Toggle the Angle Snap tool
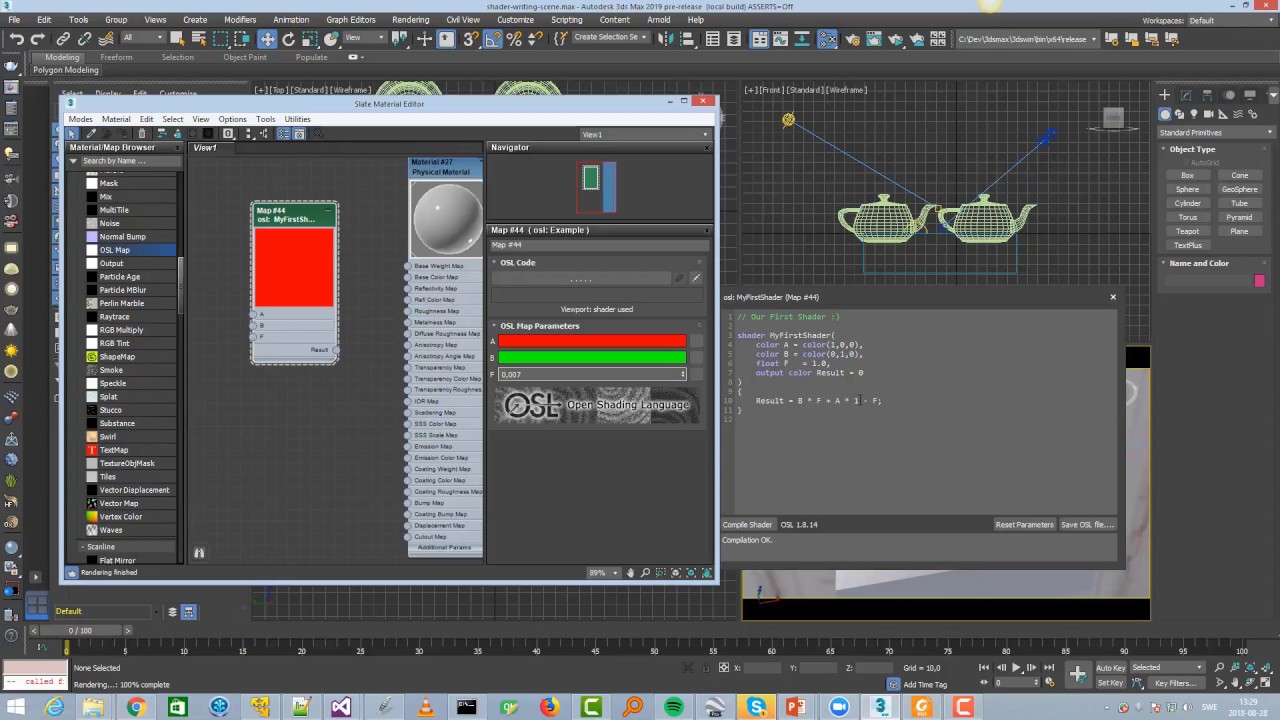 tap(493, 39)
